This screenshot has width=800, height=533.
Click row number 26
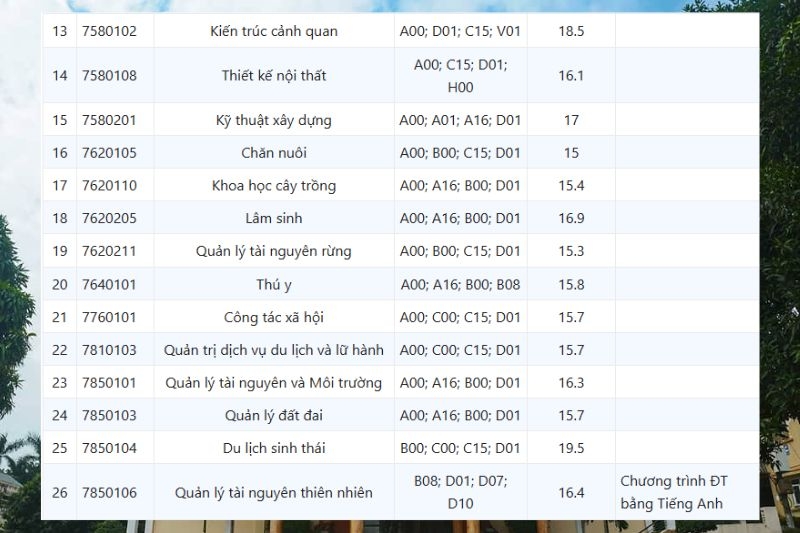(x=60, y=492)
